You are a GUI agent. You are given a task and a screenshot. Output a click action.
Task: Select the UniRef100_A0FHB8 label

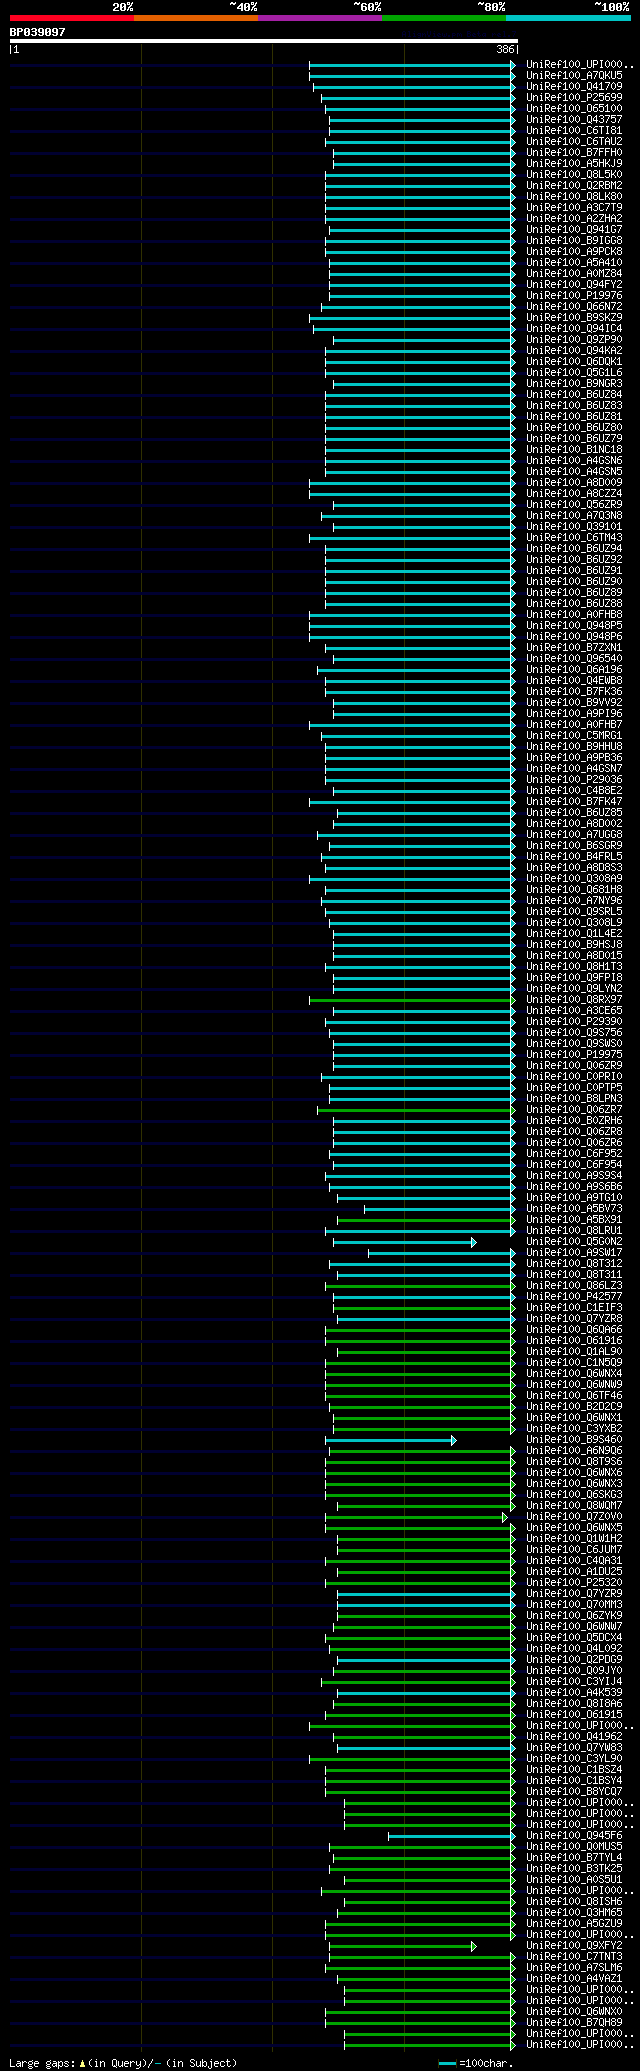pos(574,614)
